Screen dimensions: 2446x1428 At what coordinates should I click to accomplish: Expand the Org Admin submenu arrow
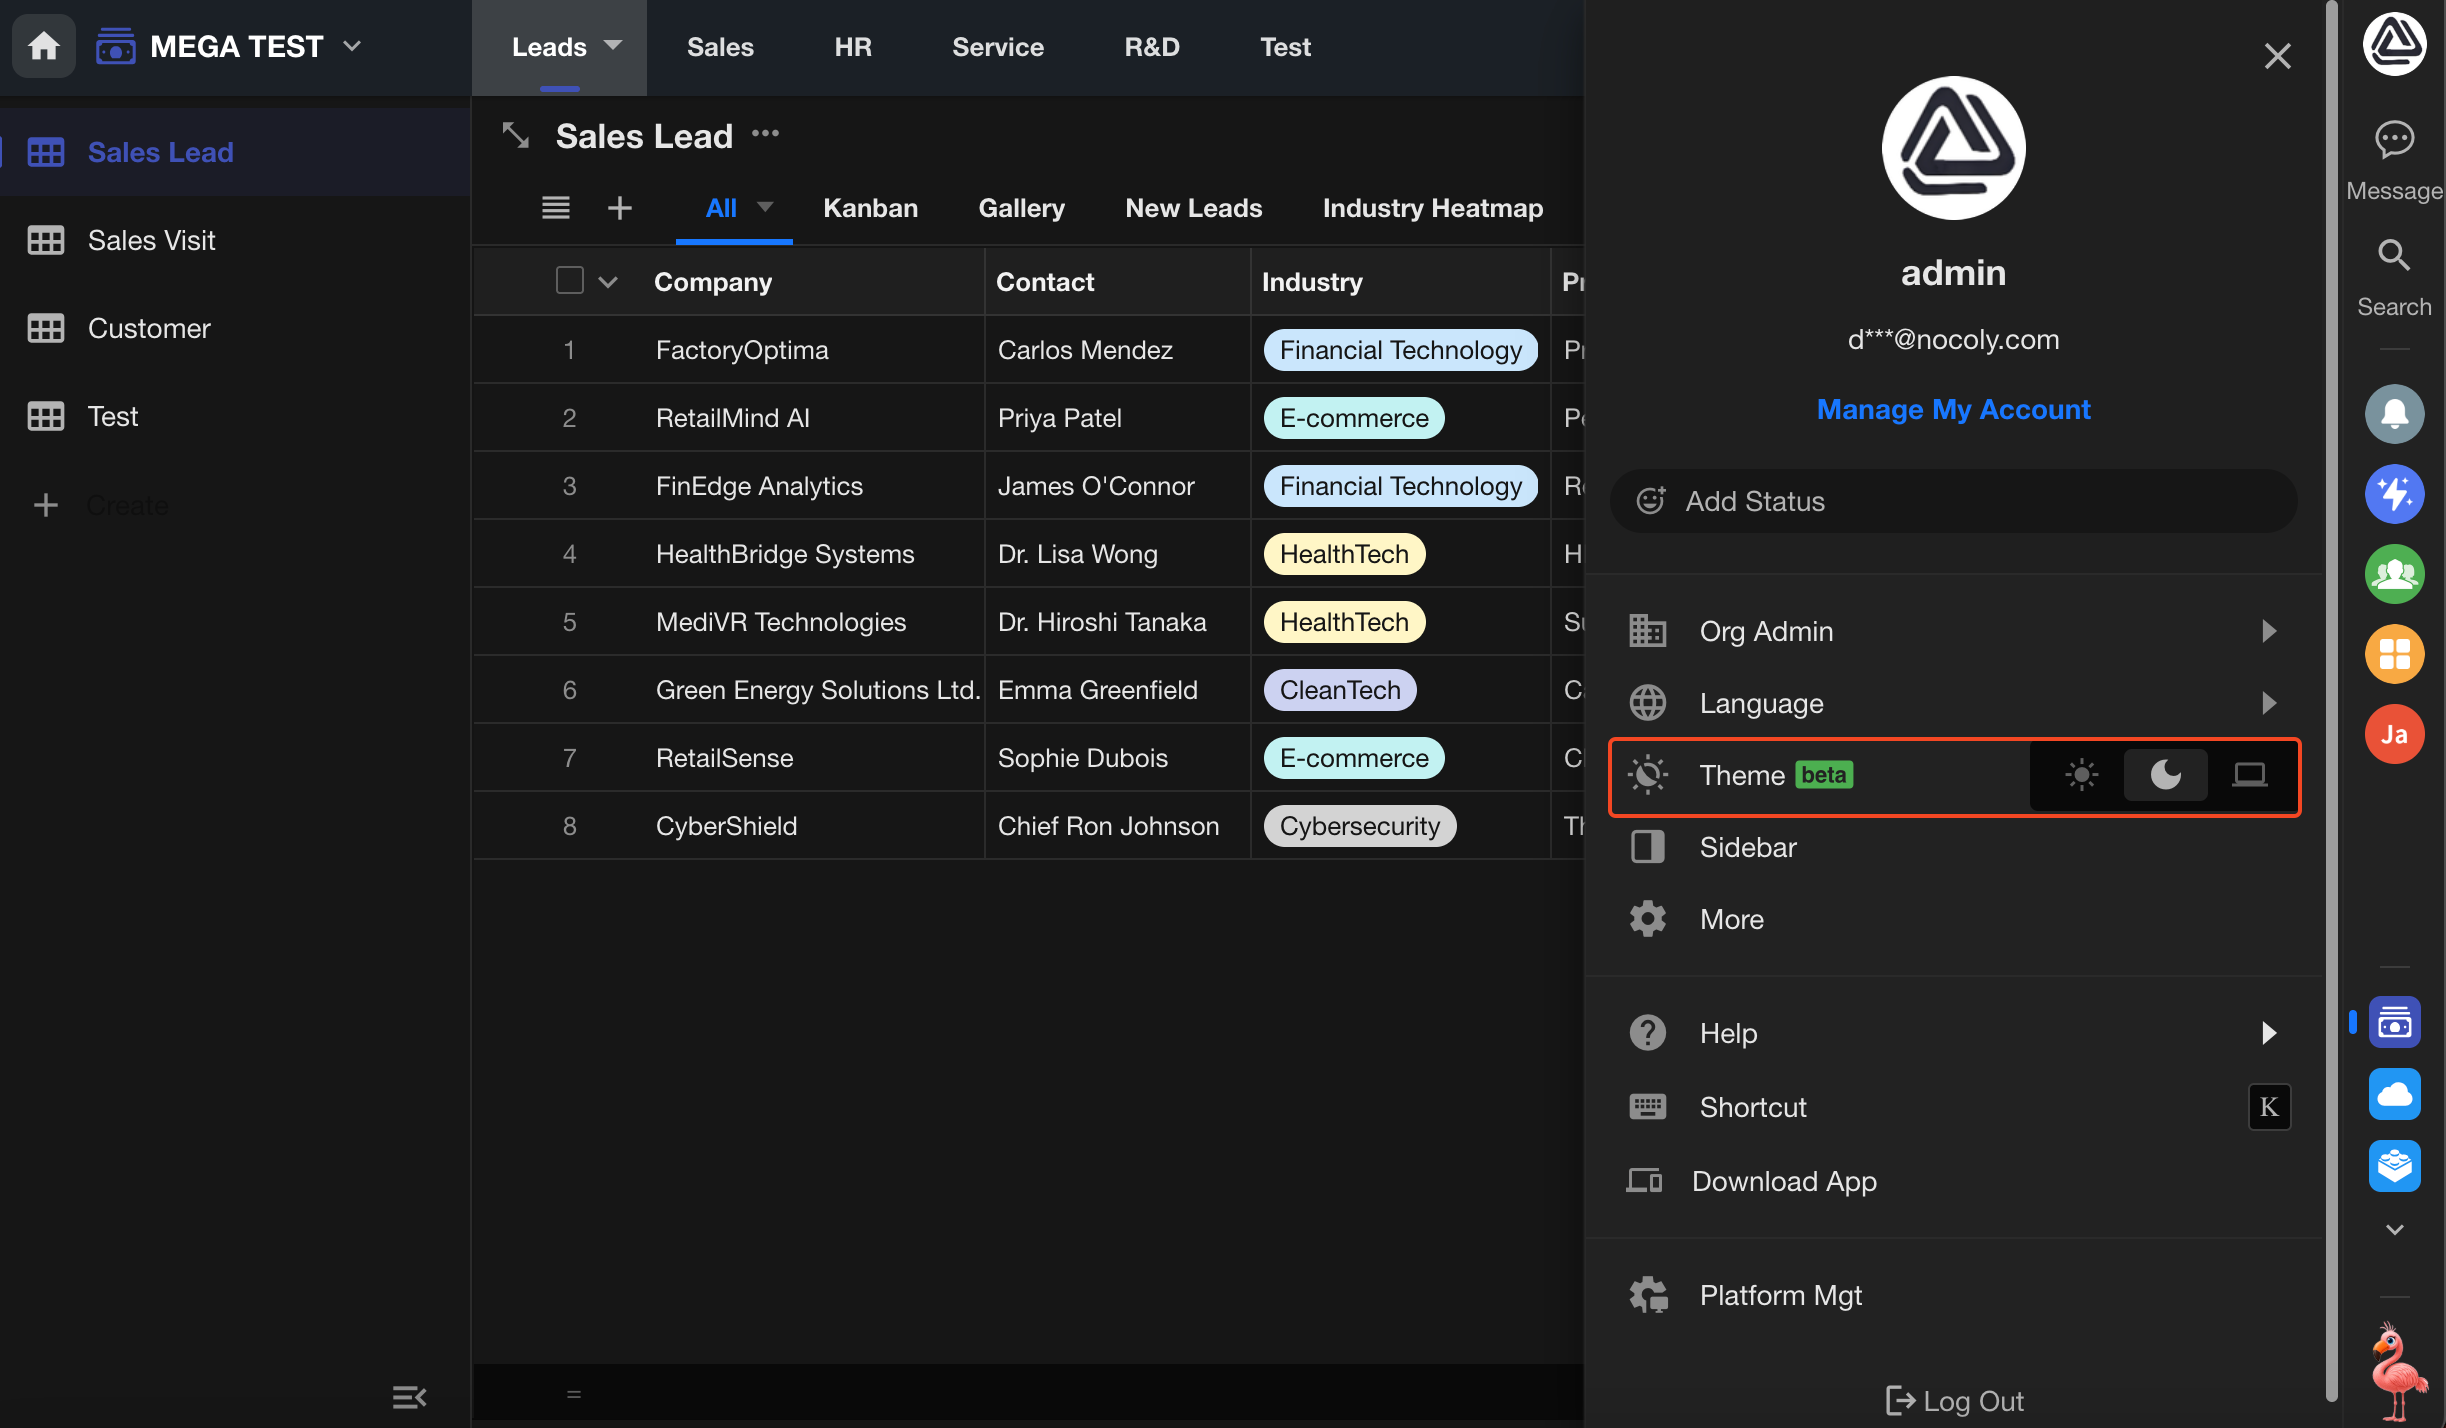[2268, 631]
